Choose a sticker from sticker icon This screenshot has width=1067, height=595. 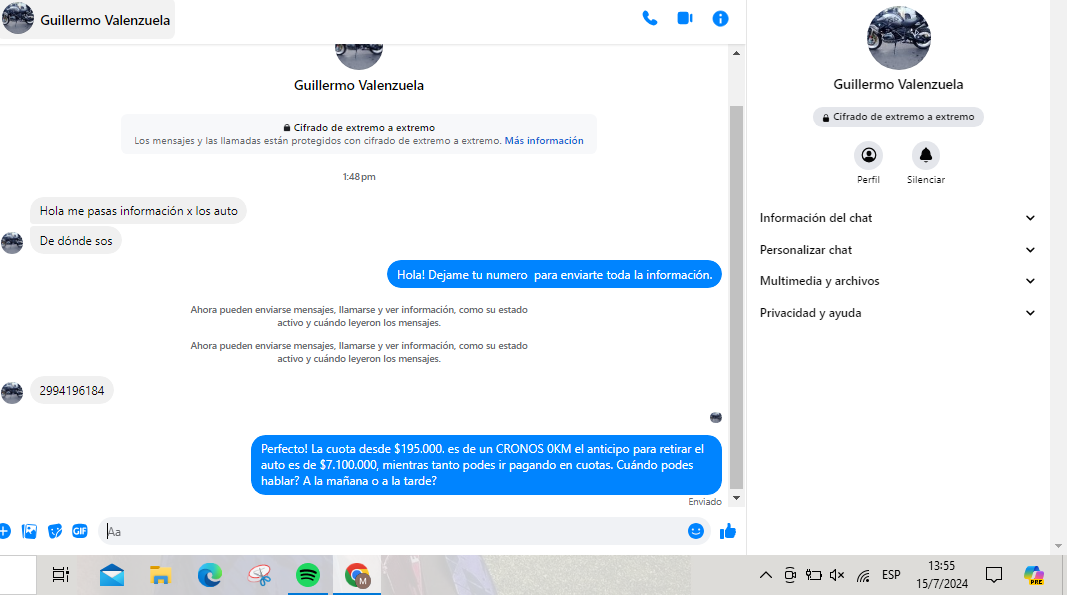click(55, 531)
